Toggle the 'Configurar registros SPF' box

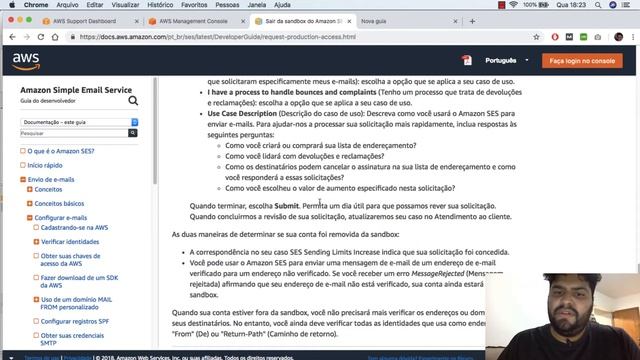tap(36, 321)
